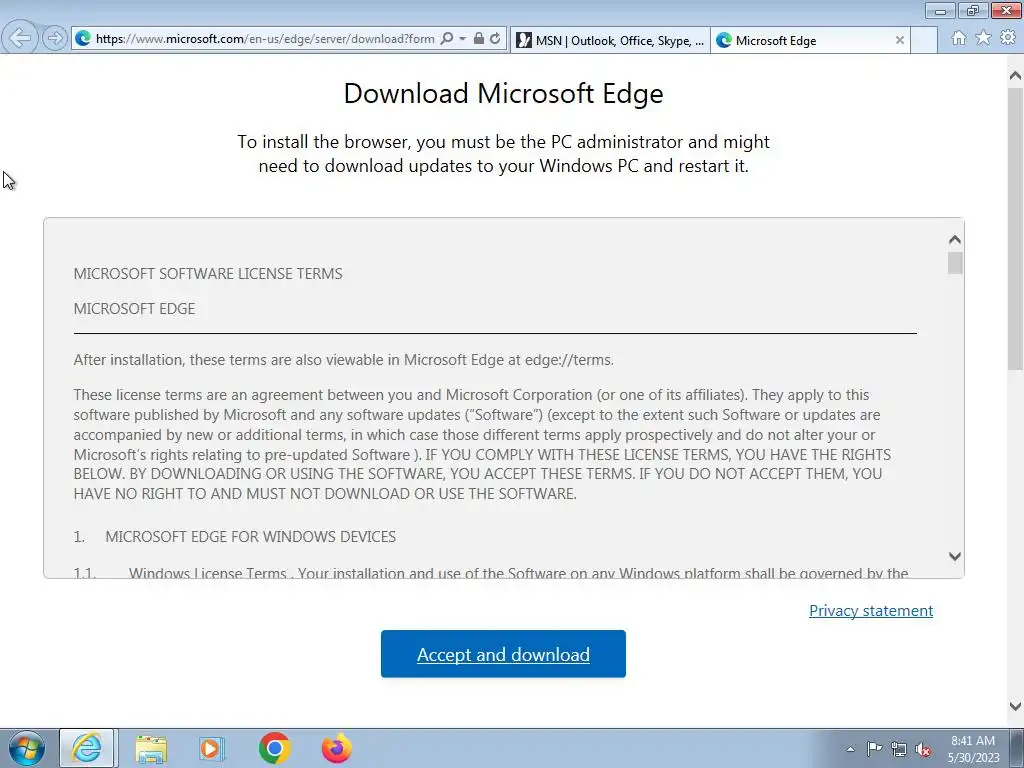Open the Tools gear menu
The height and width of the screenshot is (768, 1024).
click(x=1008, y=38)
